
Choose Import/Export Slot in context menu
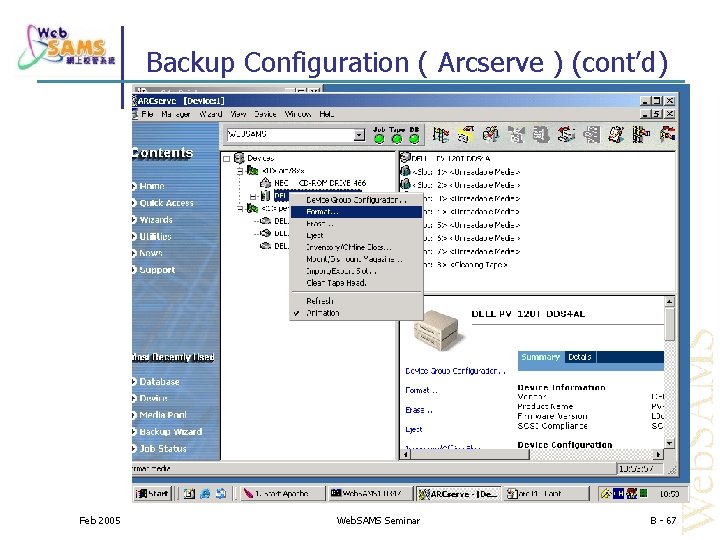[356, 271]
